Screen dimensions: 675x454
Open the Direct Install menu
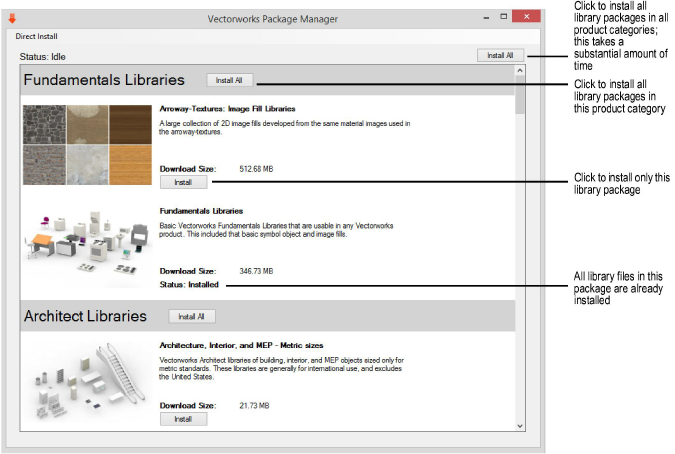(x=37, y=37)
